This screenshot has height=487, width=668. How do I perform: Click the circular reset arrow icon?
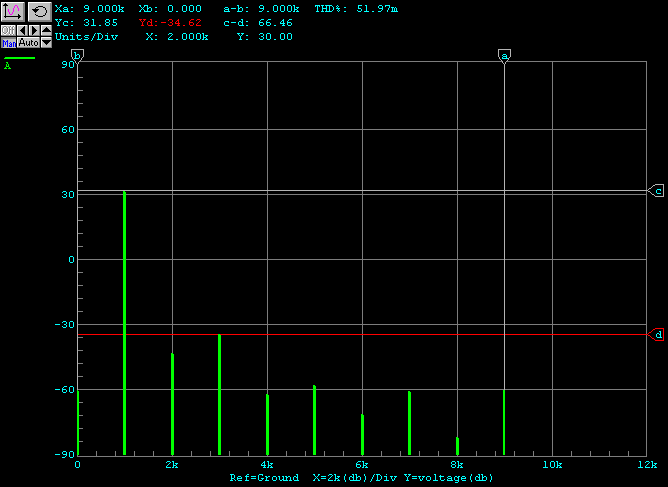(38, 11)
